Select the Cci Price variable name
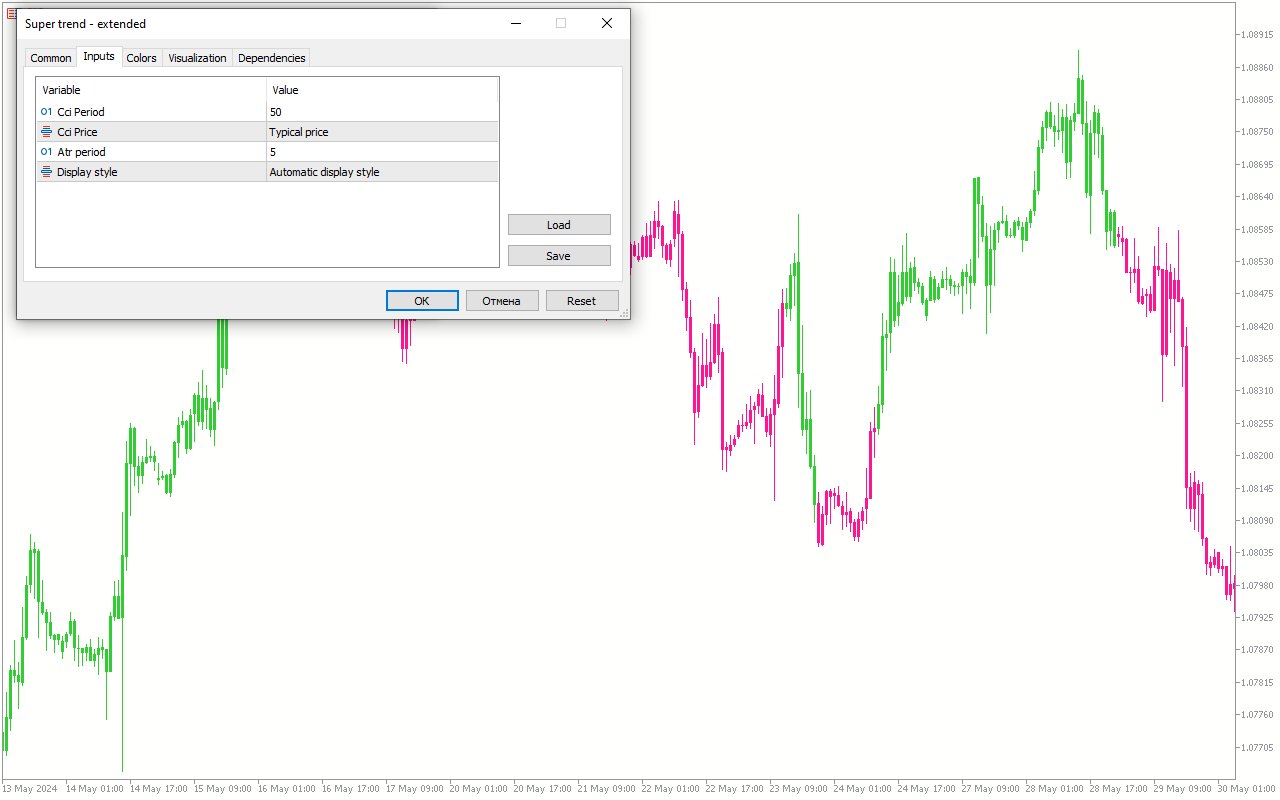Screen dimensions: 1280x800 pos(77,132)
